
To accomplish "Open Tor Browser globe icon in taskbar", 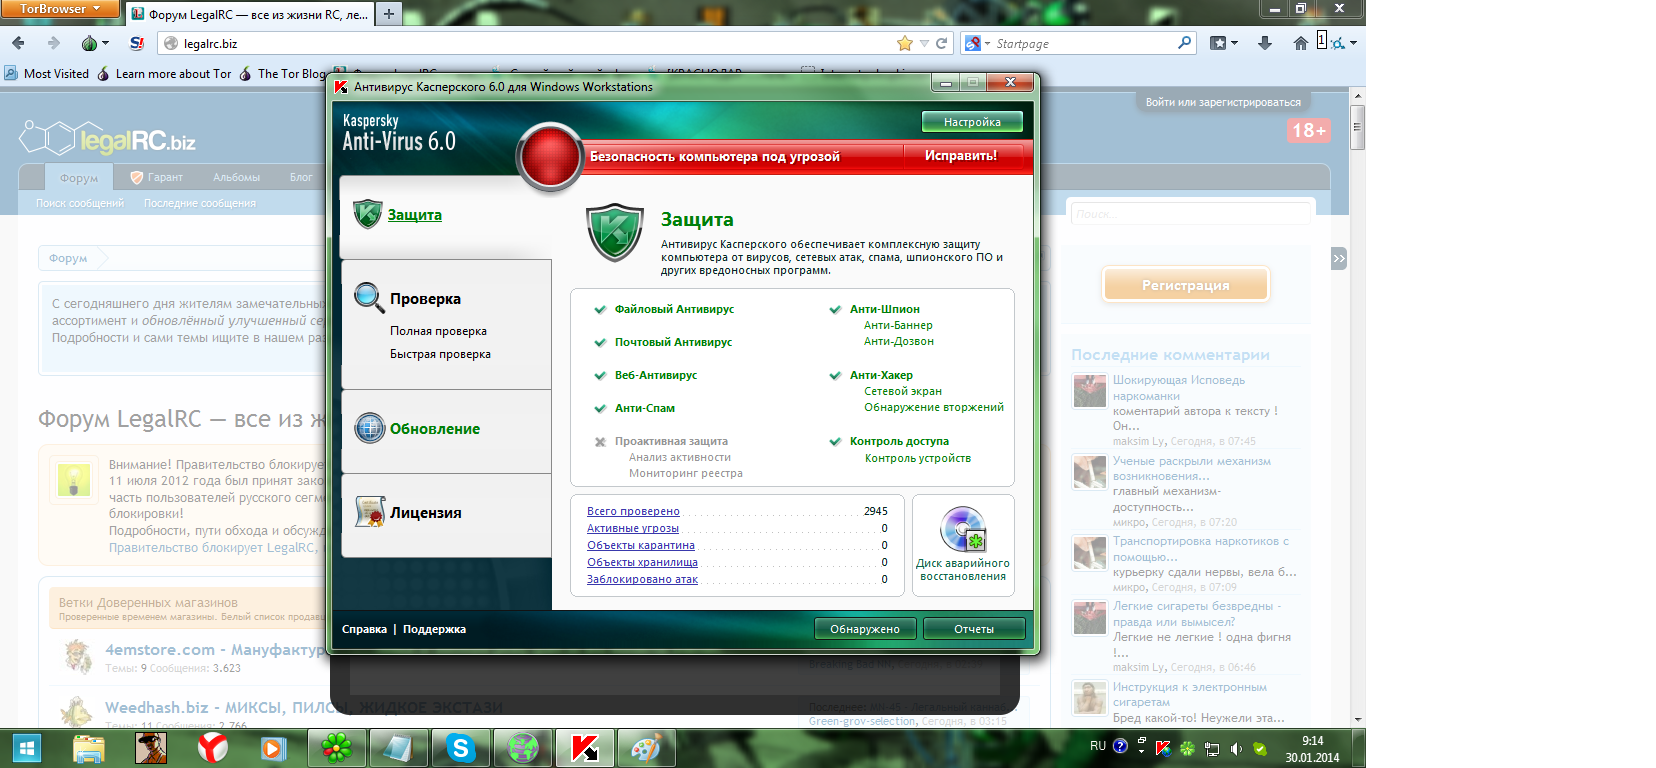I will click(523, 748).
